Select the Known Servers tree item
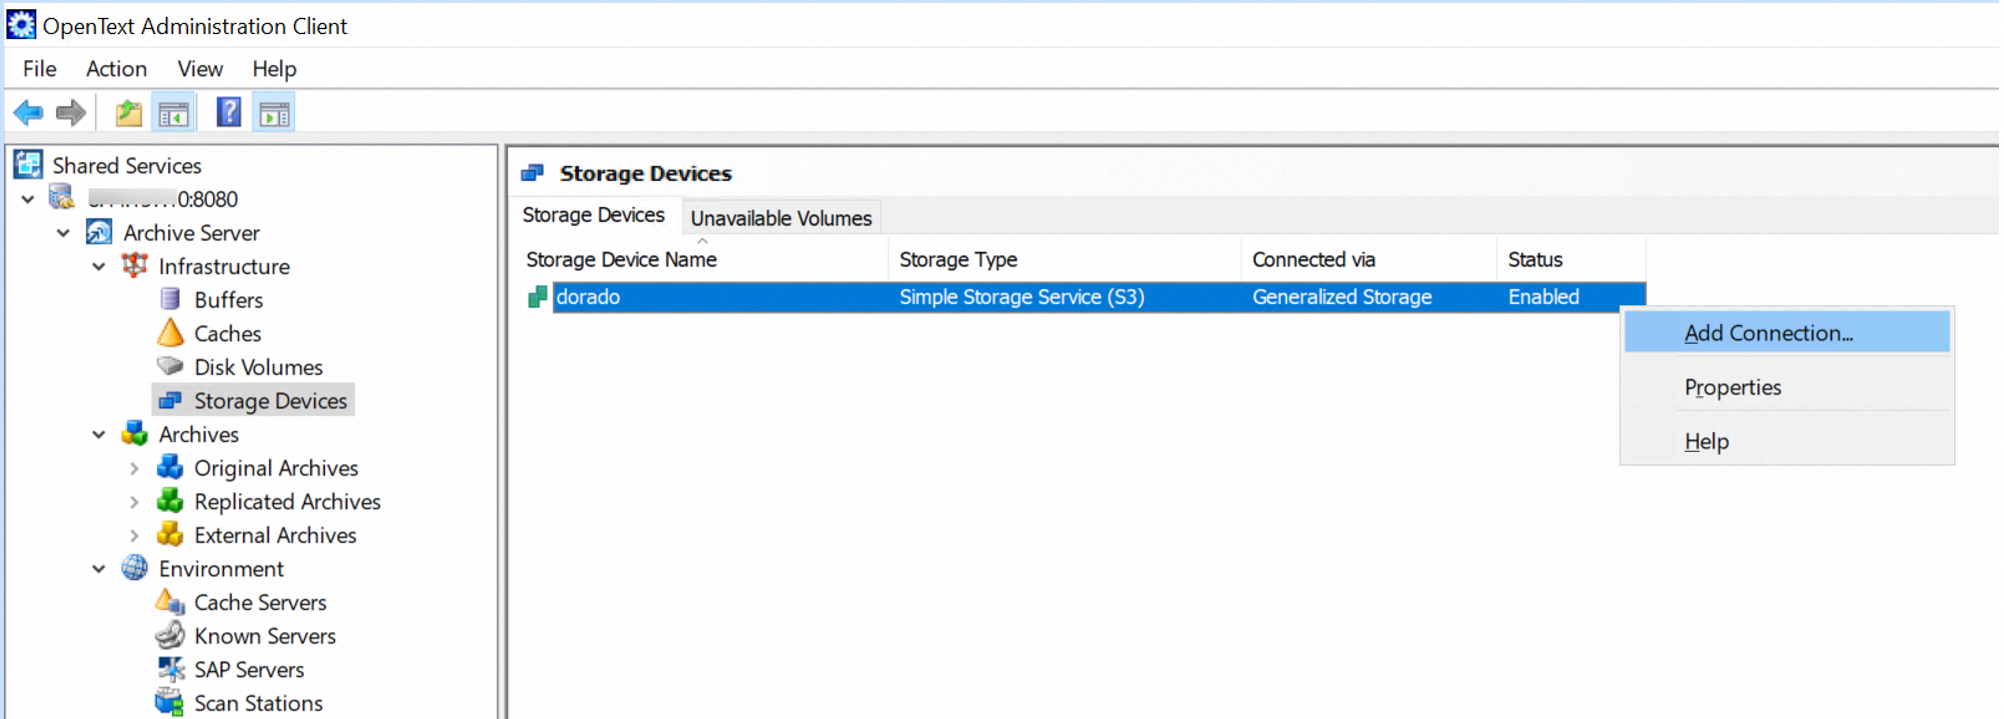Viewport: 2004px width, 719px height. coord(265,635)
